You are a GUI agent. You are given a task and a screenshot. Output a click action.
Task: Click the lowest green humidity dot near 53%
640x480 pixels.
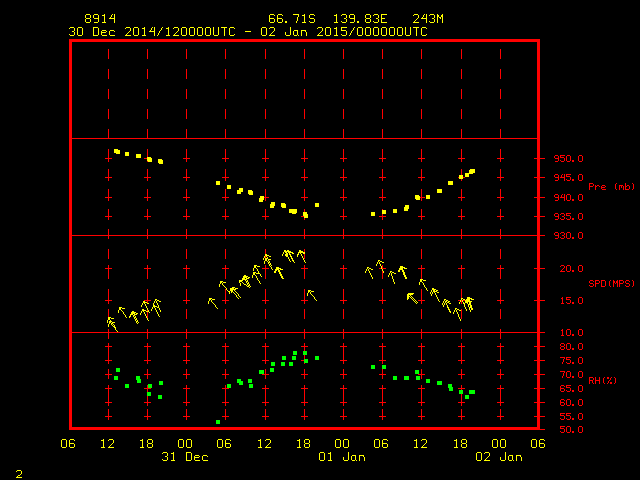(x=218, y=422)
